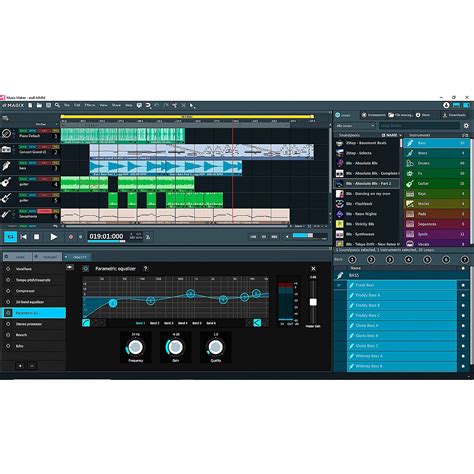
Task: Enable the Compressor effect toggle
Action: [x=8, y=291]
